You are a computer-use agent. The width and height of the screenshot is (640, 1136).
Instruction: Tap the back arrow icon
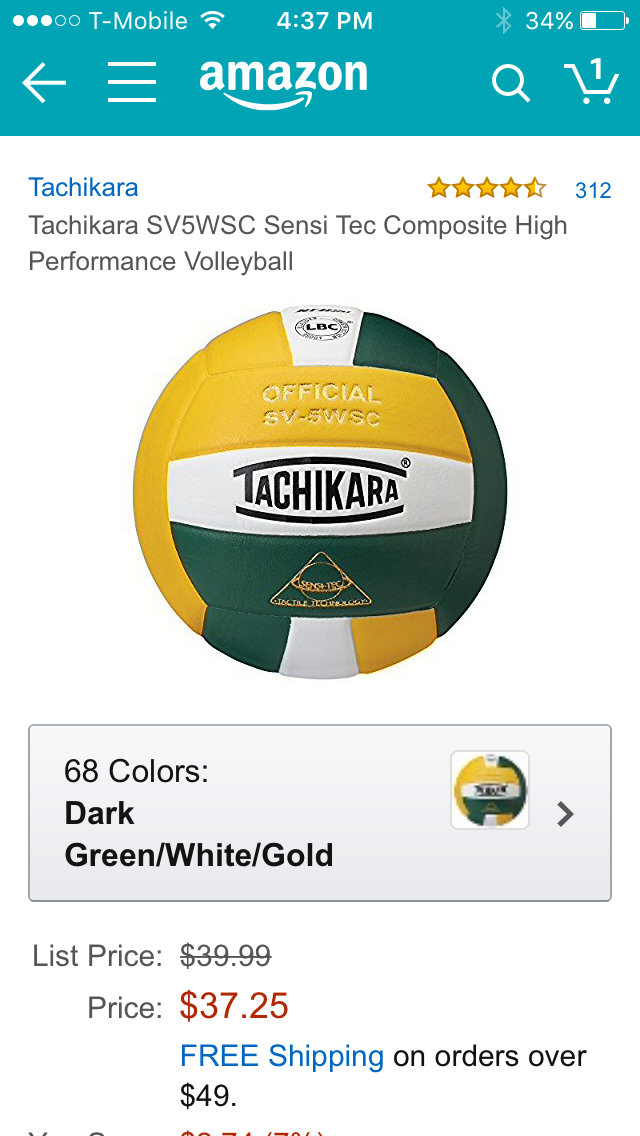pos(44,83)
